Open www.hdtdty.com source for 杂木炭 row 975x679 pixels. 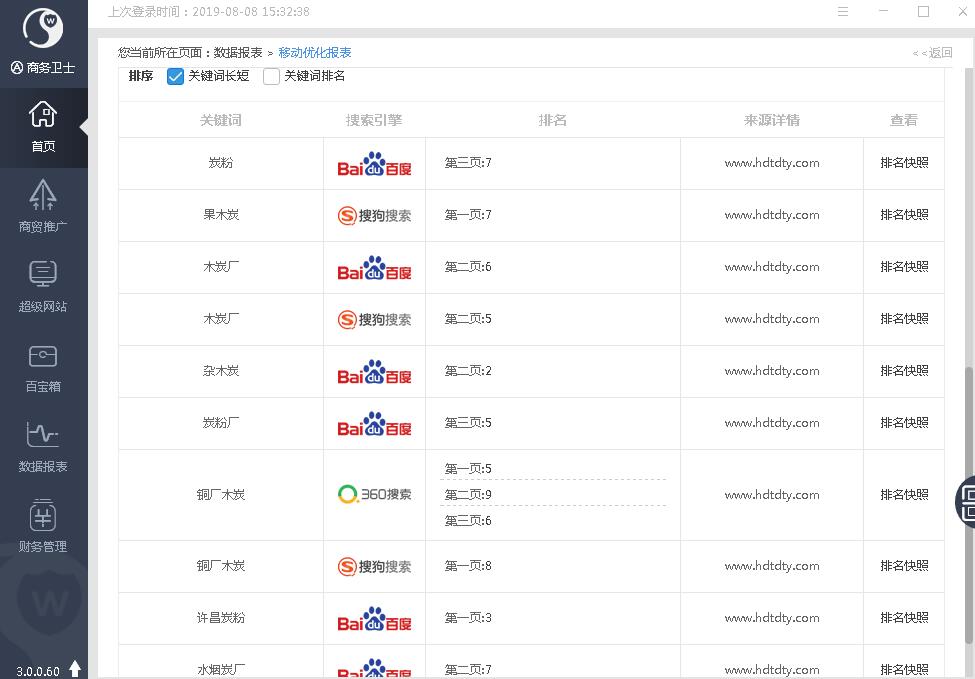(x=772, y=371)
